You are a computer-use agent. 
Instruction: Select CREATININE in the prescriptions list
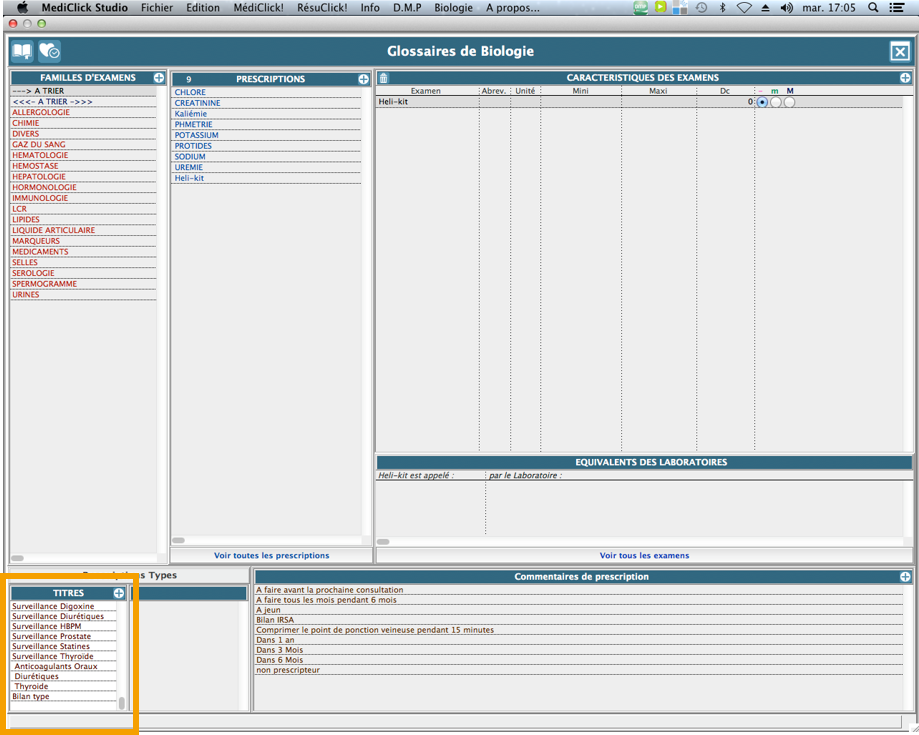197,103
